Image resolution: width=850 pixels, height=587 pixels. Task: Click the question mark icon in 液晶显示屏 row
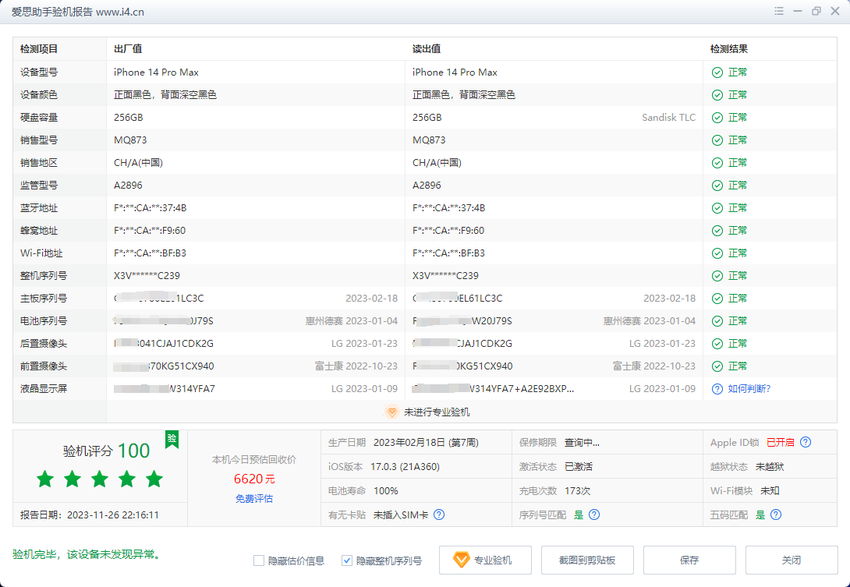click(x=717, y=389)
